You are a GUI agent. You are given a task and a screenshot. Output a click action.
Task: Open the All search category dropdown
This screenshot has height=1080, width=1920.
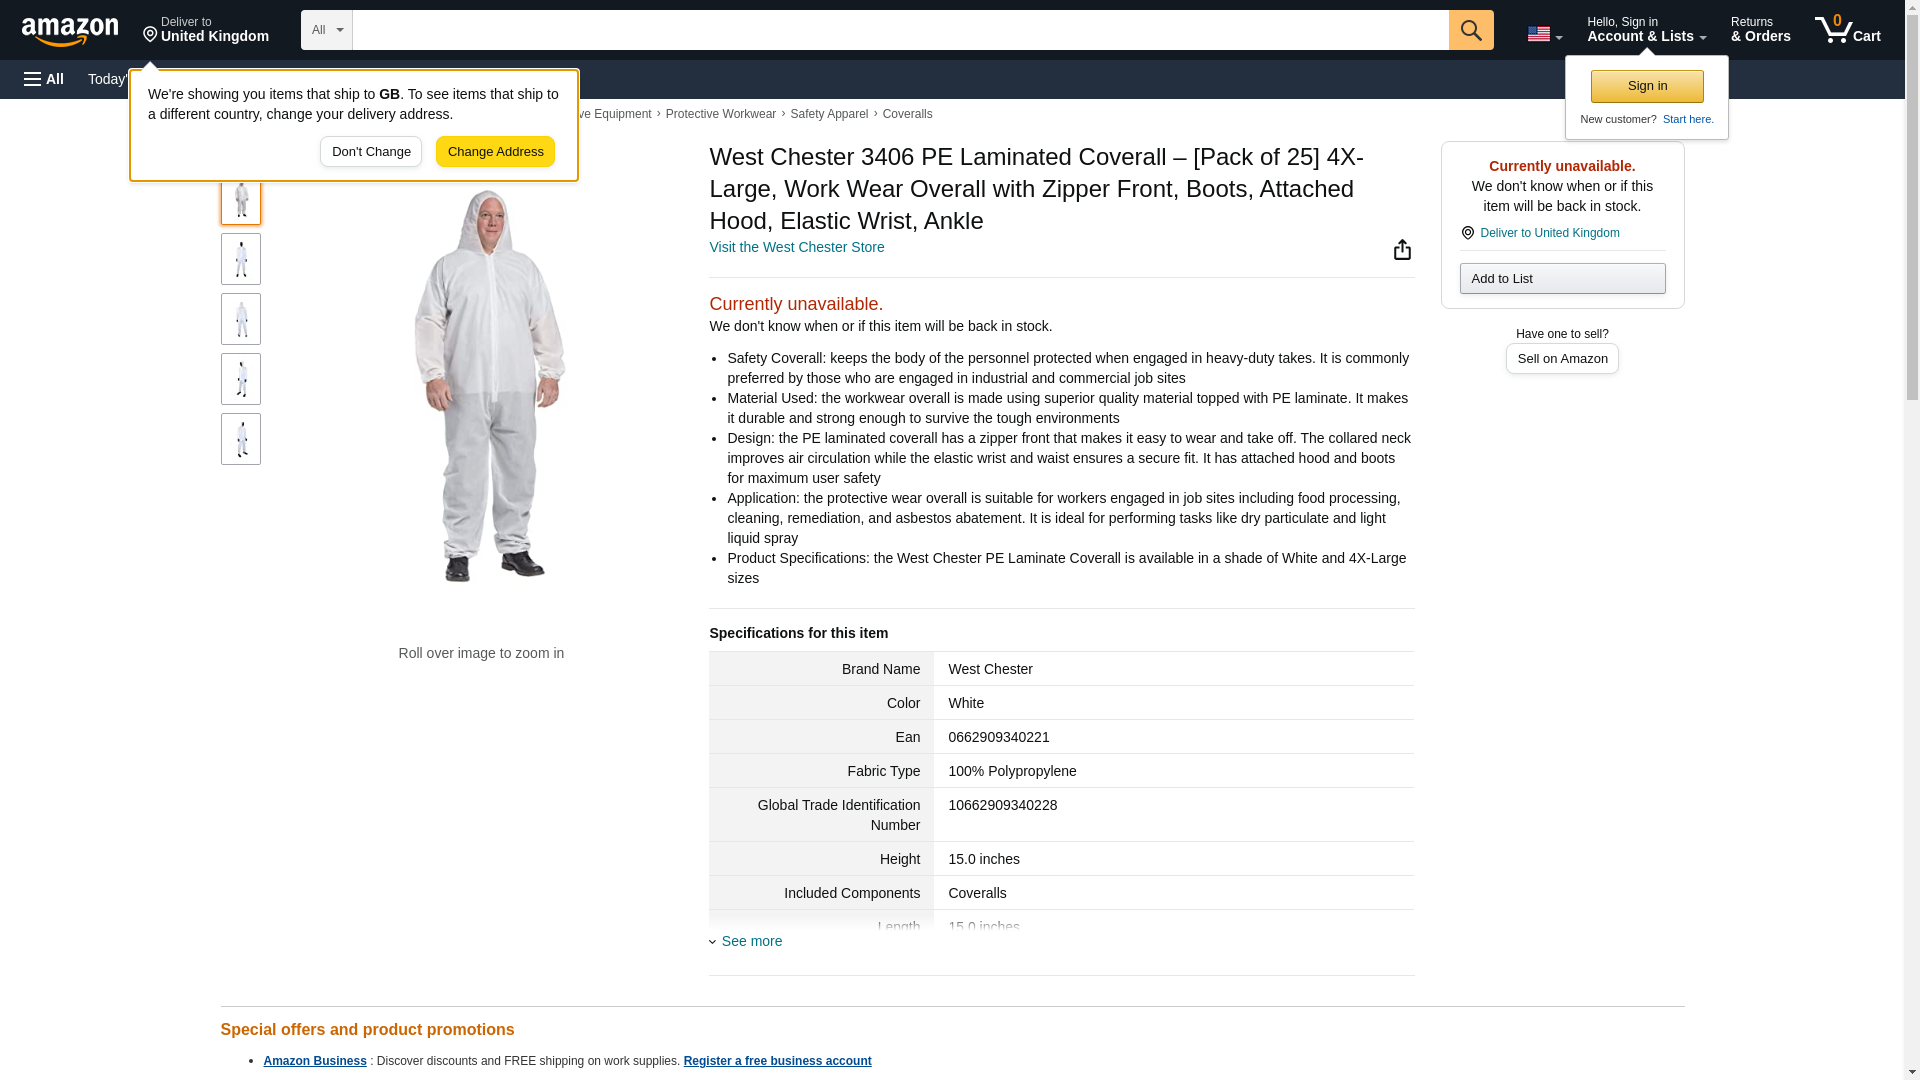[326, 30]
